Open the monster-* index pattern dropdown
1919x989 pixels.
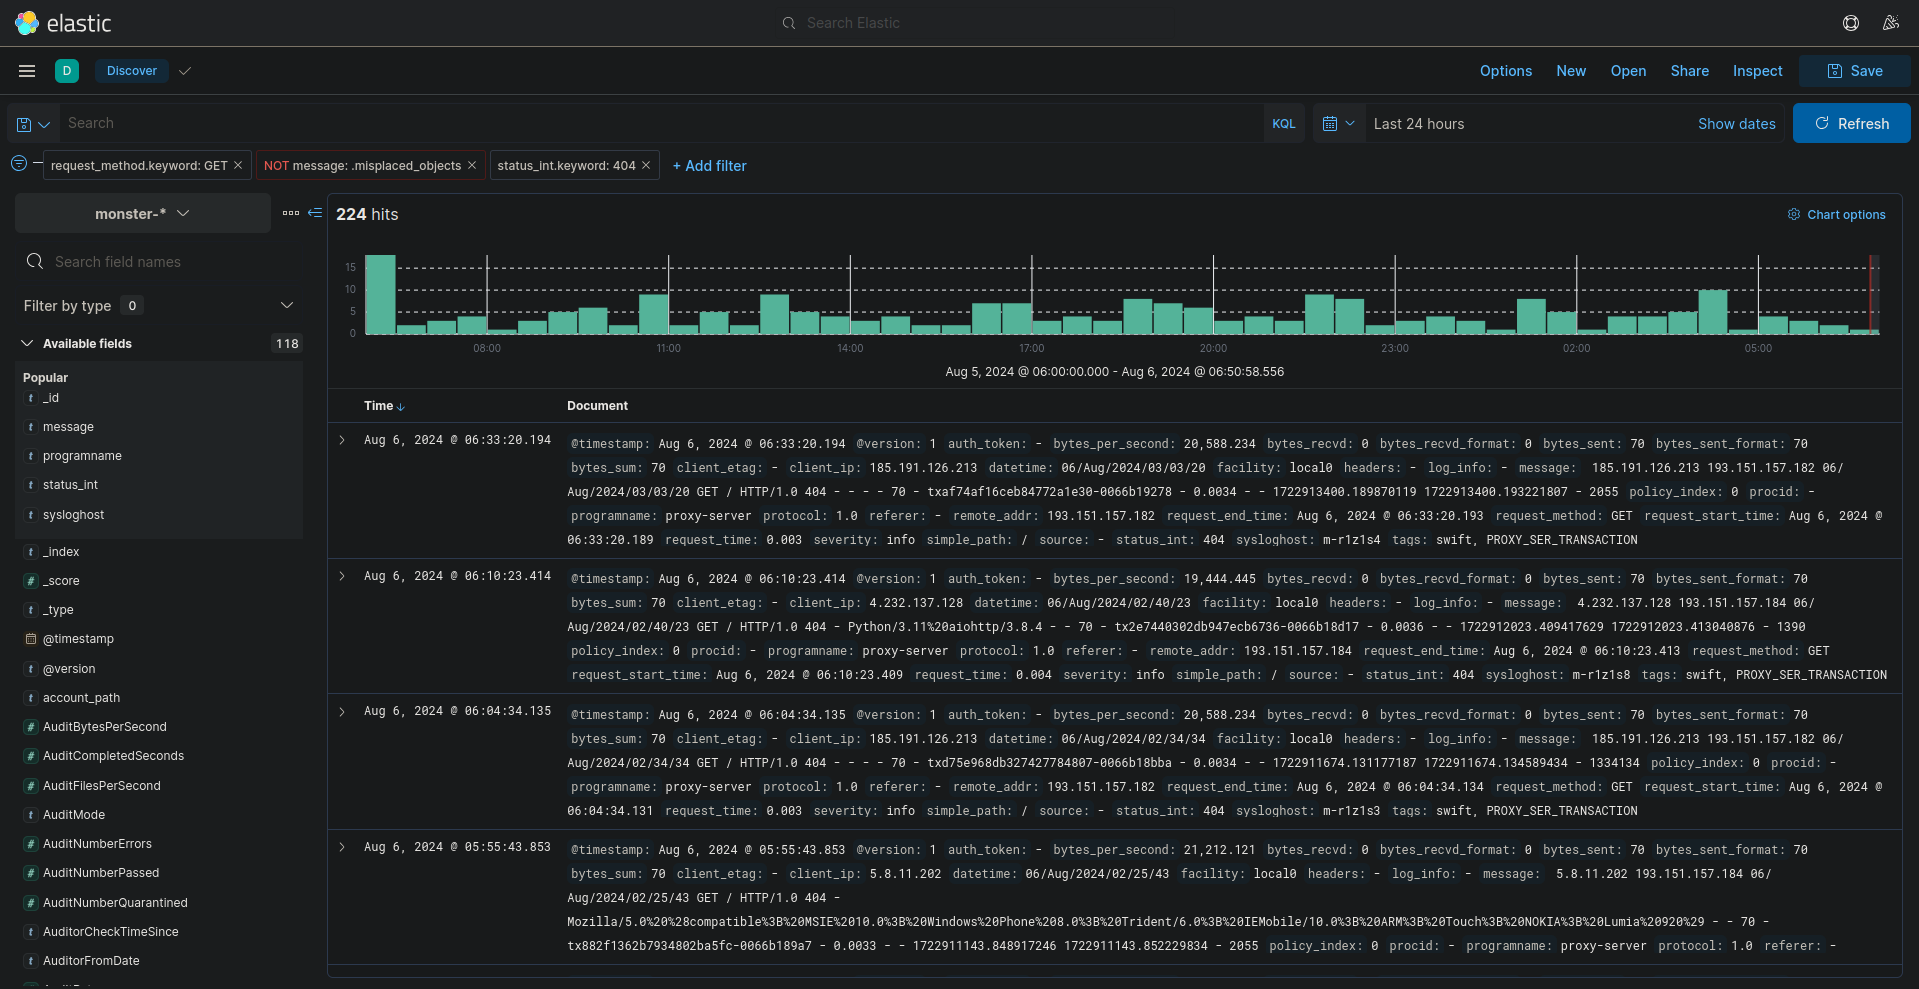tap(142, 214)
